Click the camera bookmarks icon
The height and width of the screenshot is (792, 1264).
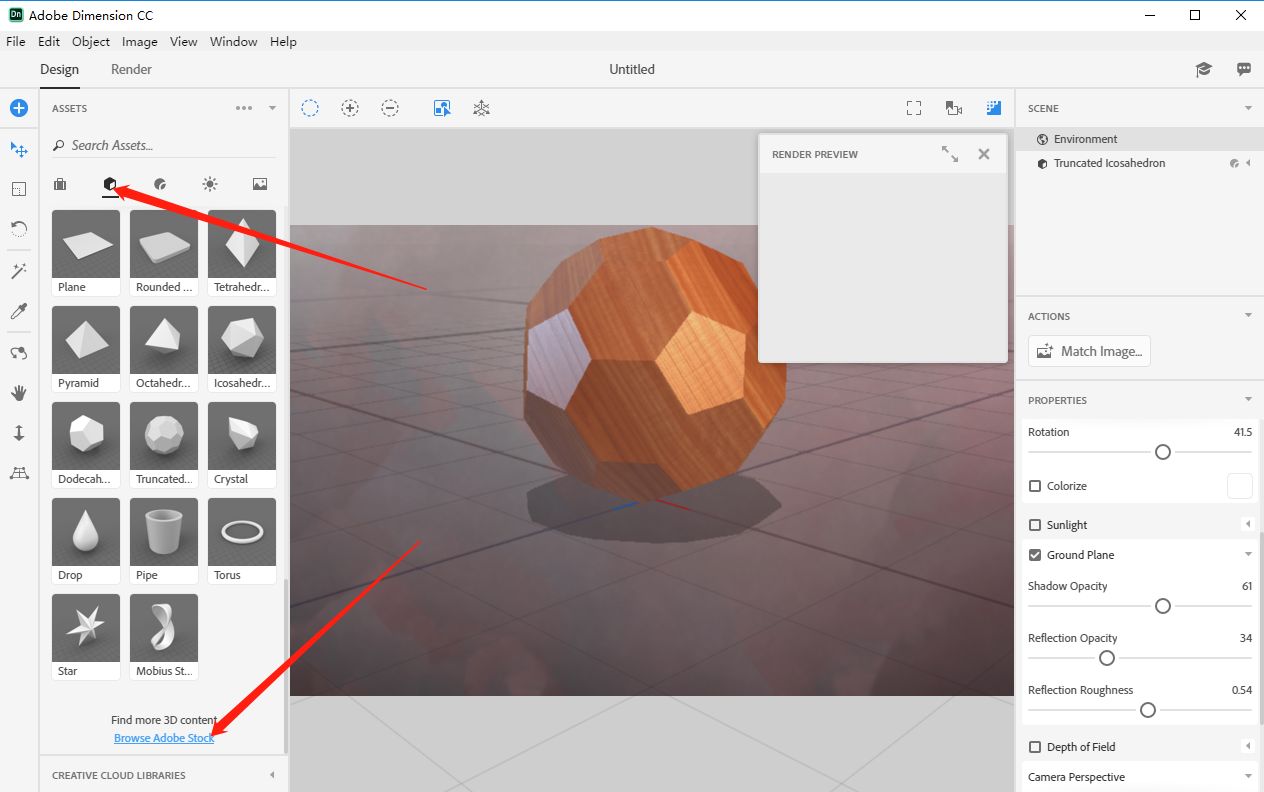pyautogui.click(x=953, y=108)
